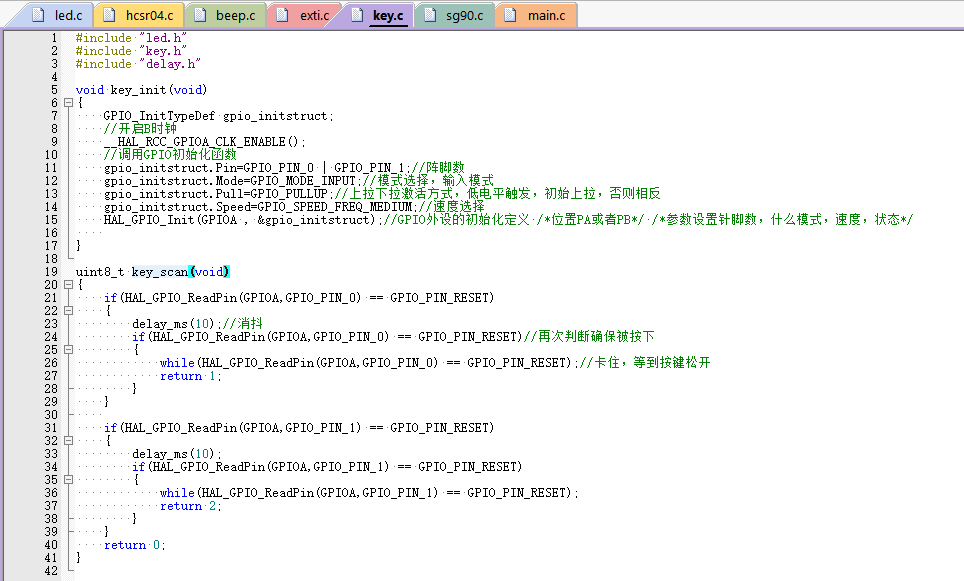Collapse the inner if block at line 25

68,349
